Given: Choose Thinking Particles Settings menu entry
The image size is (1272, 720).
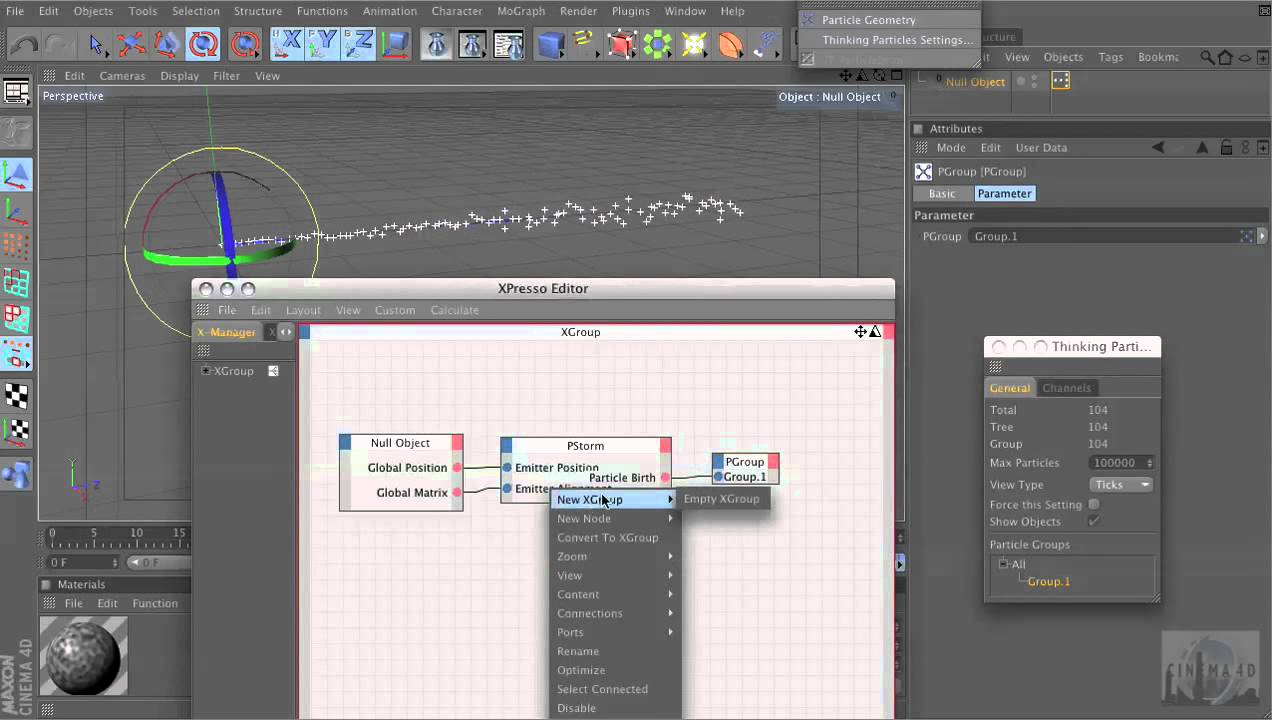Looking at the screenshot, I should point(897,40).
